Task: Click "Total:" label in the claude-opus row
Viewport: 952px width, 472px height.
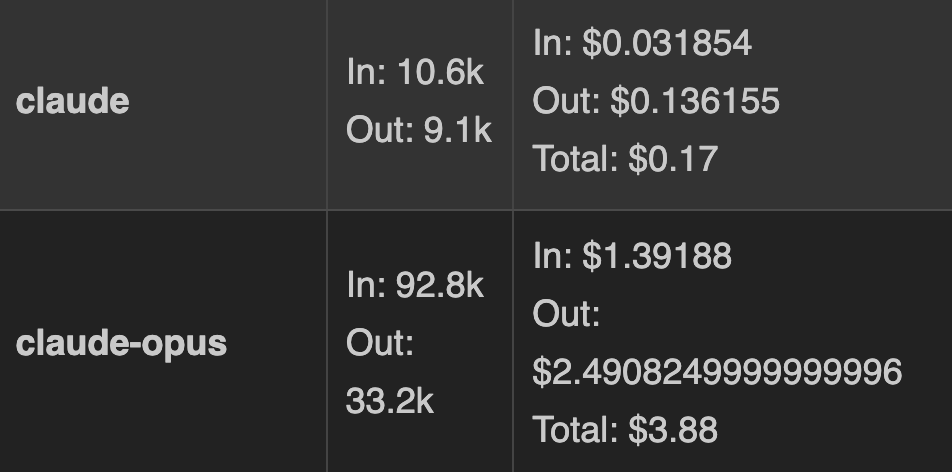Action: tap(575, 430)
